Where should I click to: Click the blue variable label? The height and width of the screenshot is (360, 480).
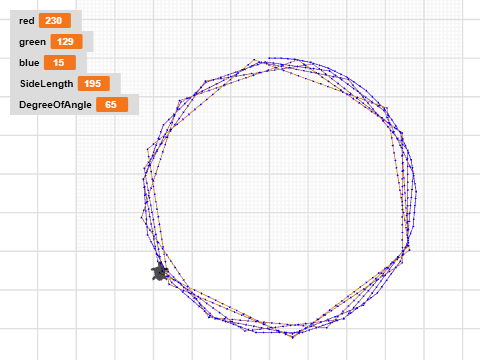point(29,63)
